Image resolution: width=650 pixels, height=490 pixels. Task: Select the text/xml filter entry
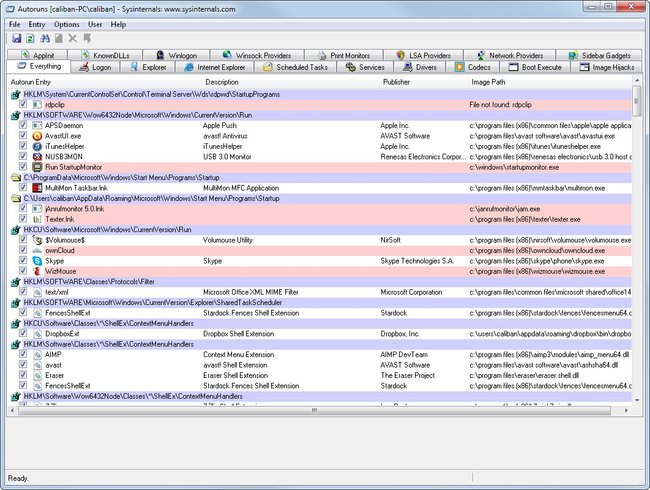[x=57, y=292]
